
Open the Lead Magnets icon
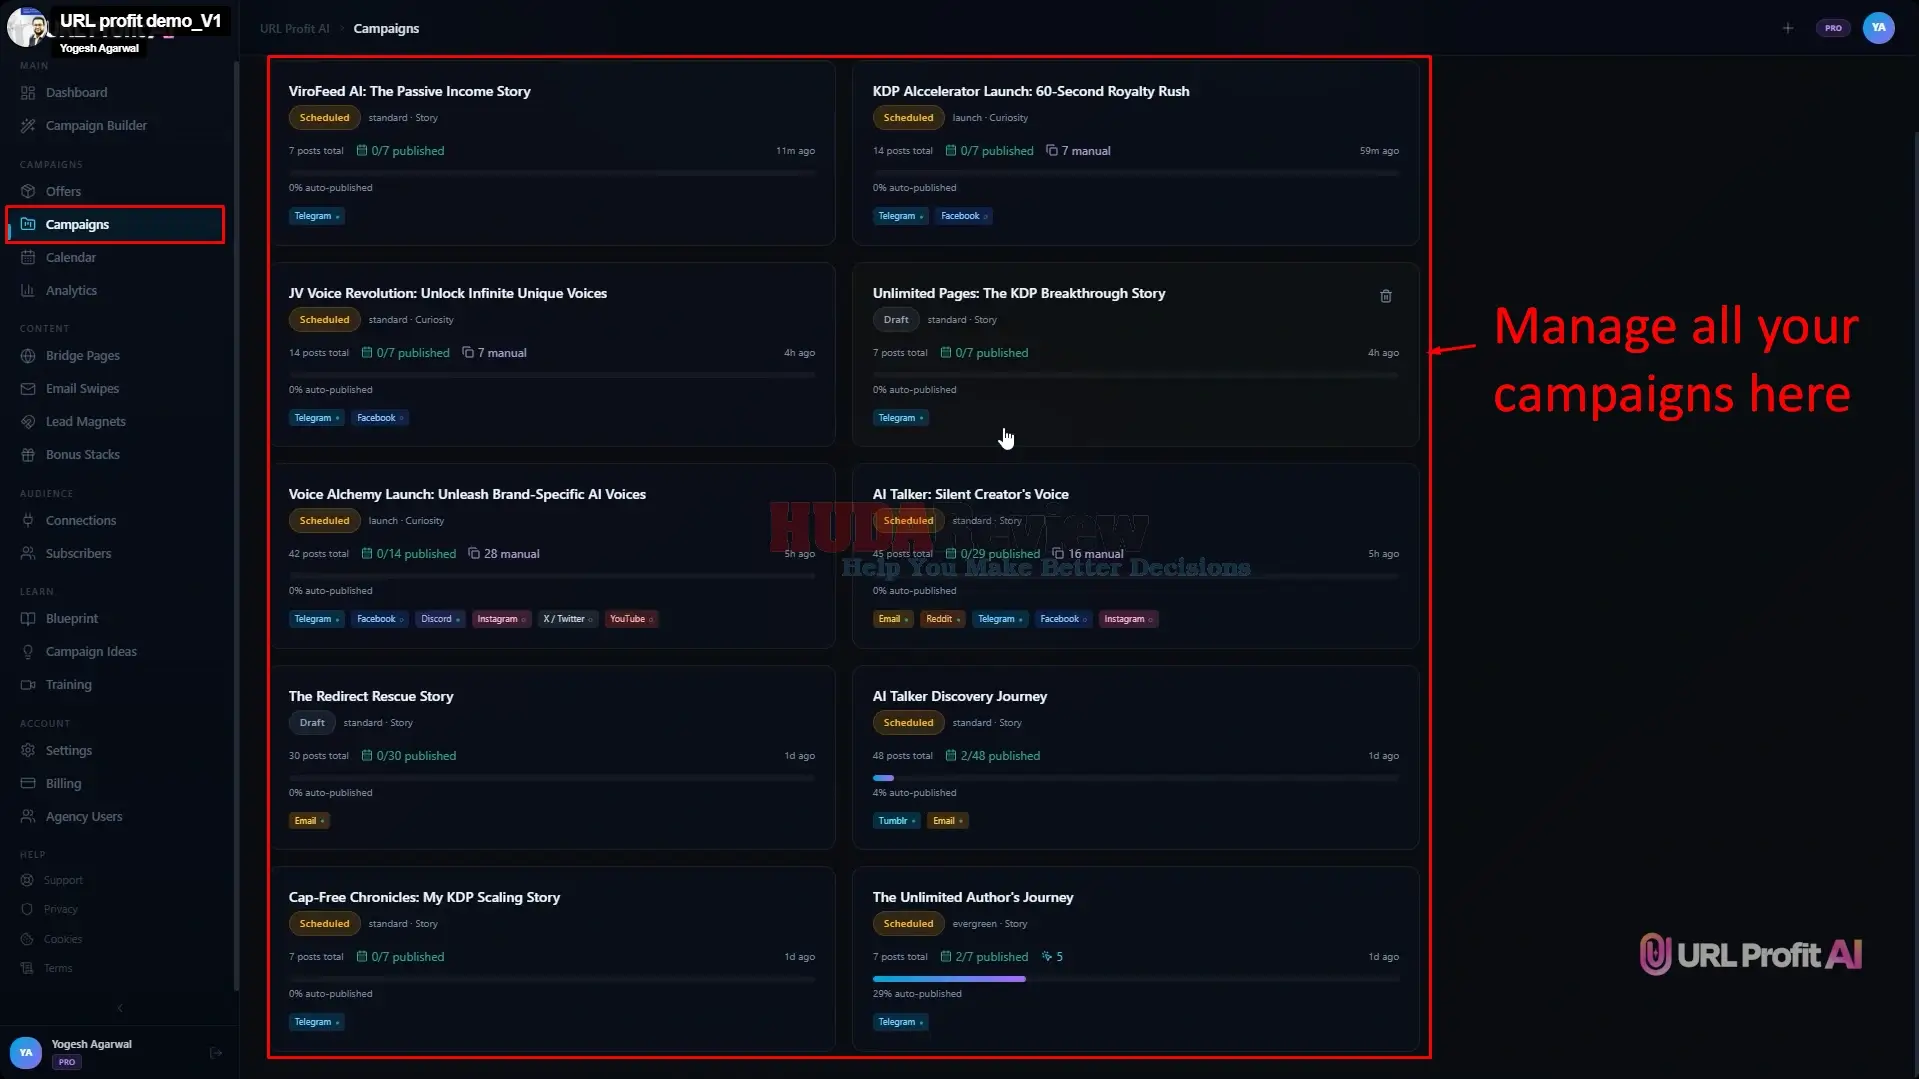pyautogui.click(x=28, y=421)
